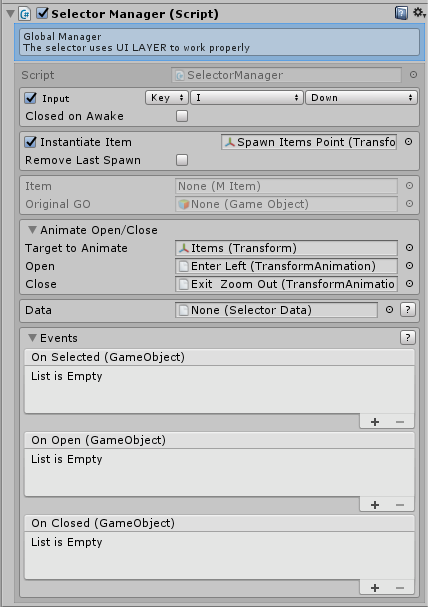Disable the Selector Manager script checkbox
The width and height of the screenshot is (428, 607).
tap(42, 14)
